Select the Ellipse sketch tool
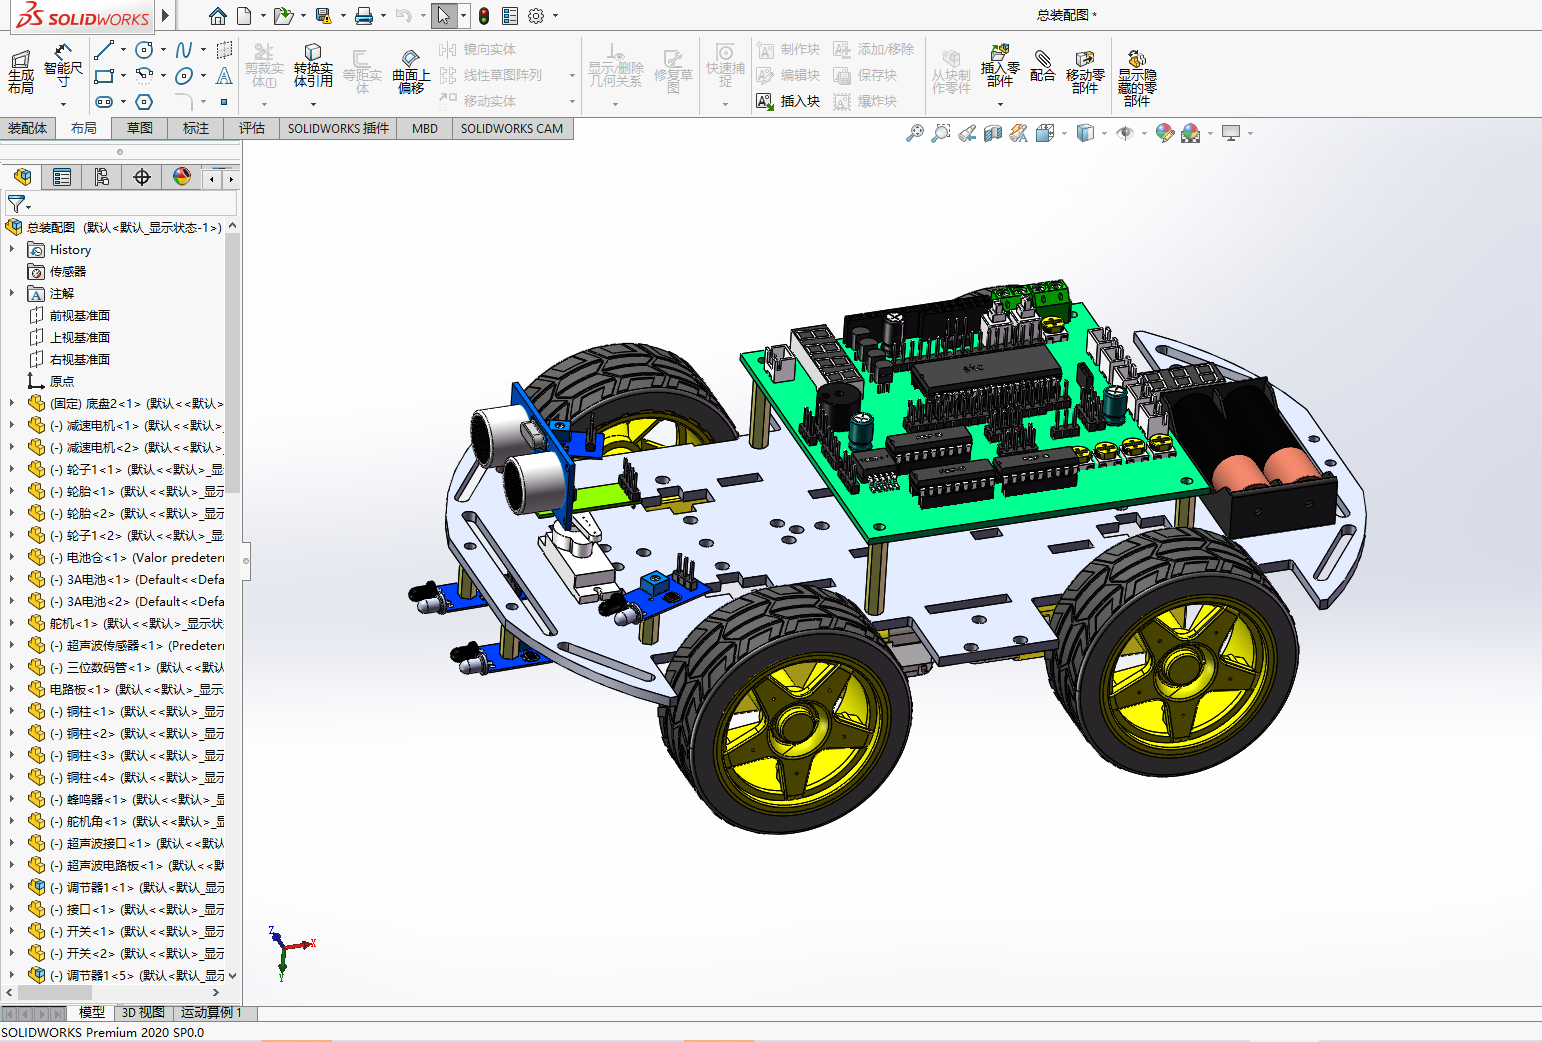 (184, 76)
